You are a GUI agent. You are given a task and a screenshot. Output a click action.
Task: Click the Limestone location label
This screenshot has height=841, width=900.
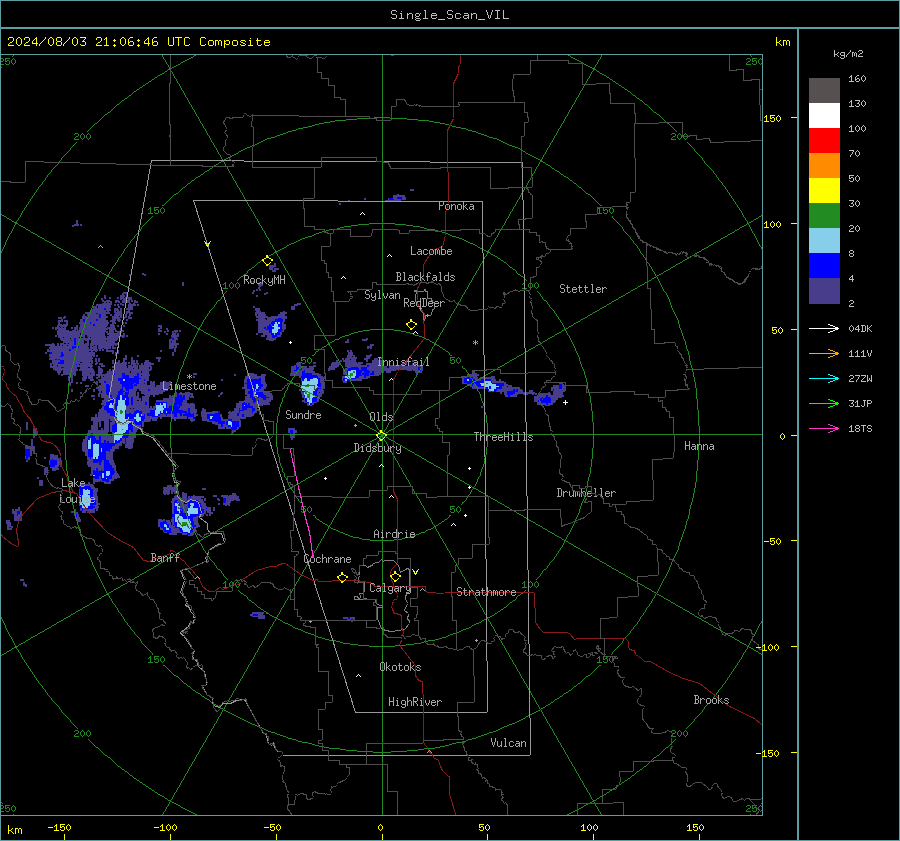pos(189,386)
